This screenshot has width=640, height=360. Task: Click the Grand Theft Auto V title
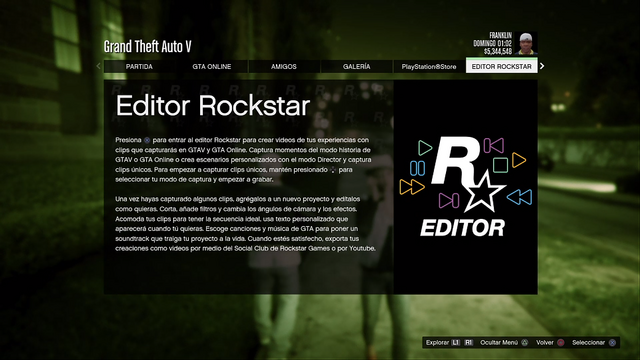pyautogui.click(x=147, y=47)
